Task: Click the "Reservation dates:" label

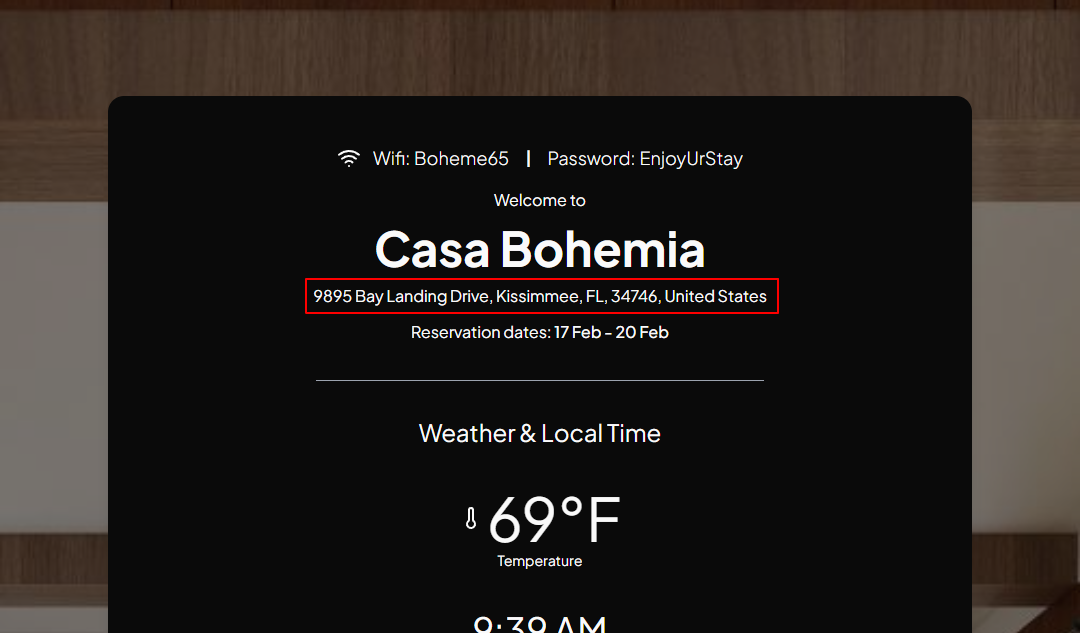Action: coord(480,332)
